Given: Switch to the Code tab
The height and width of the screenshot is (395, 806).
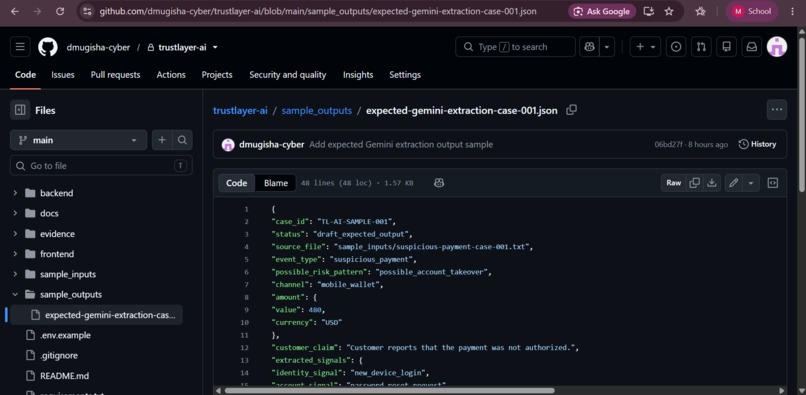Looking at the screenshot, I should coord(25,75).
